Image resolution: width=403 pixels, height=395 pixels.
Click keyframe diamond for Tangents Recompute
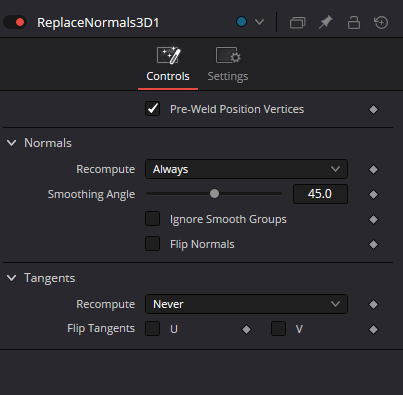tap(373, 304)
